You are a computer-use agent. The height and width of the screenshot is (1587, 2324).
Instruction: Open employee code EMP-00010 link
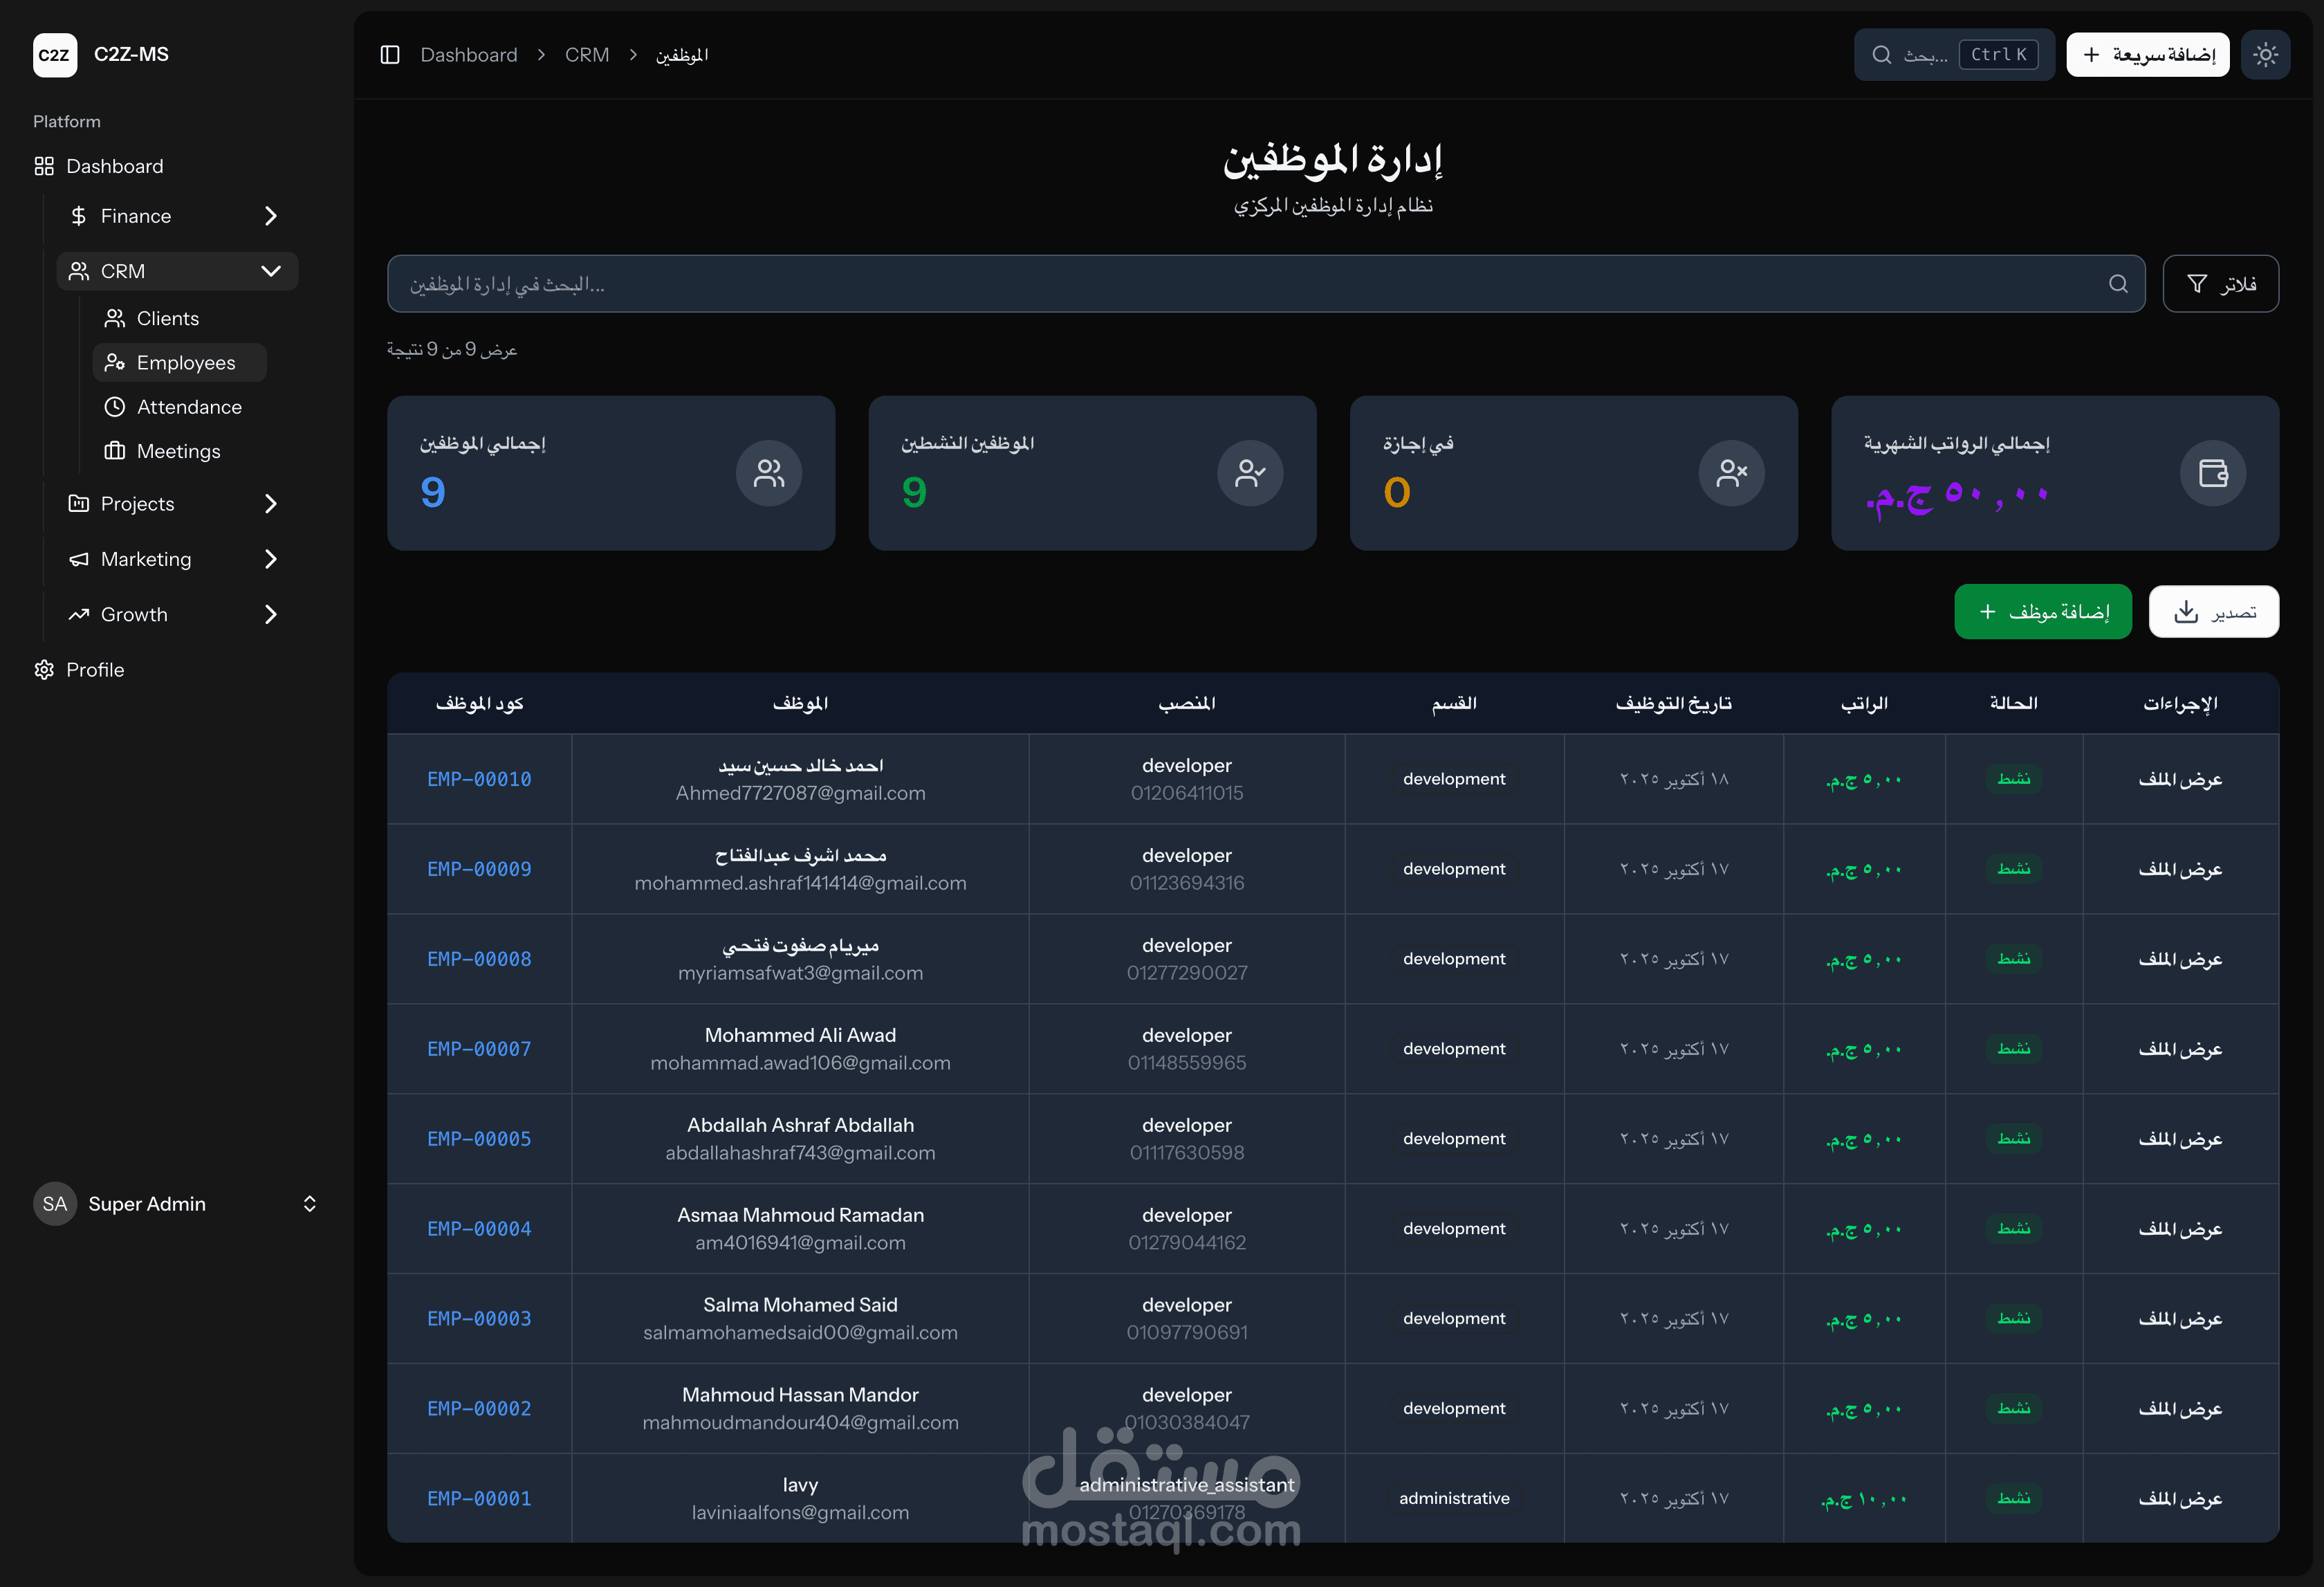point(479,779)
